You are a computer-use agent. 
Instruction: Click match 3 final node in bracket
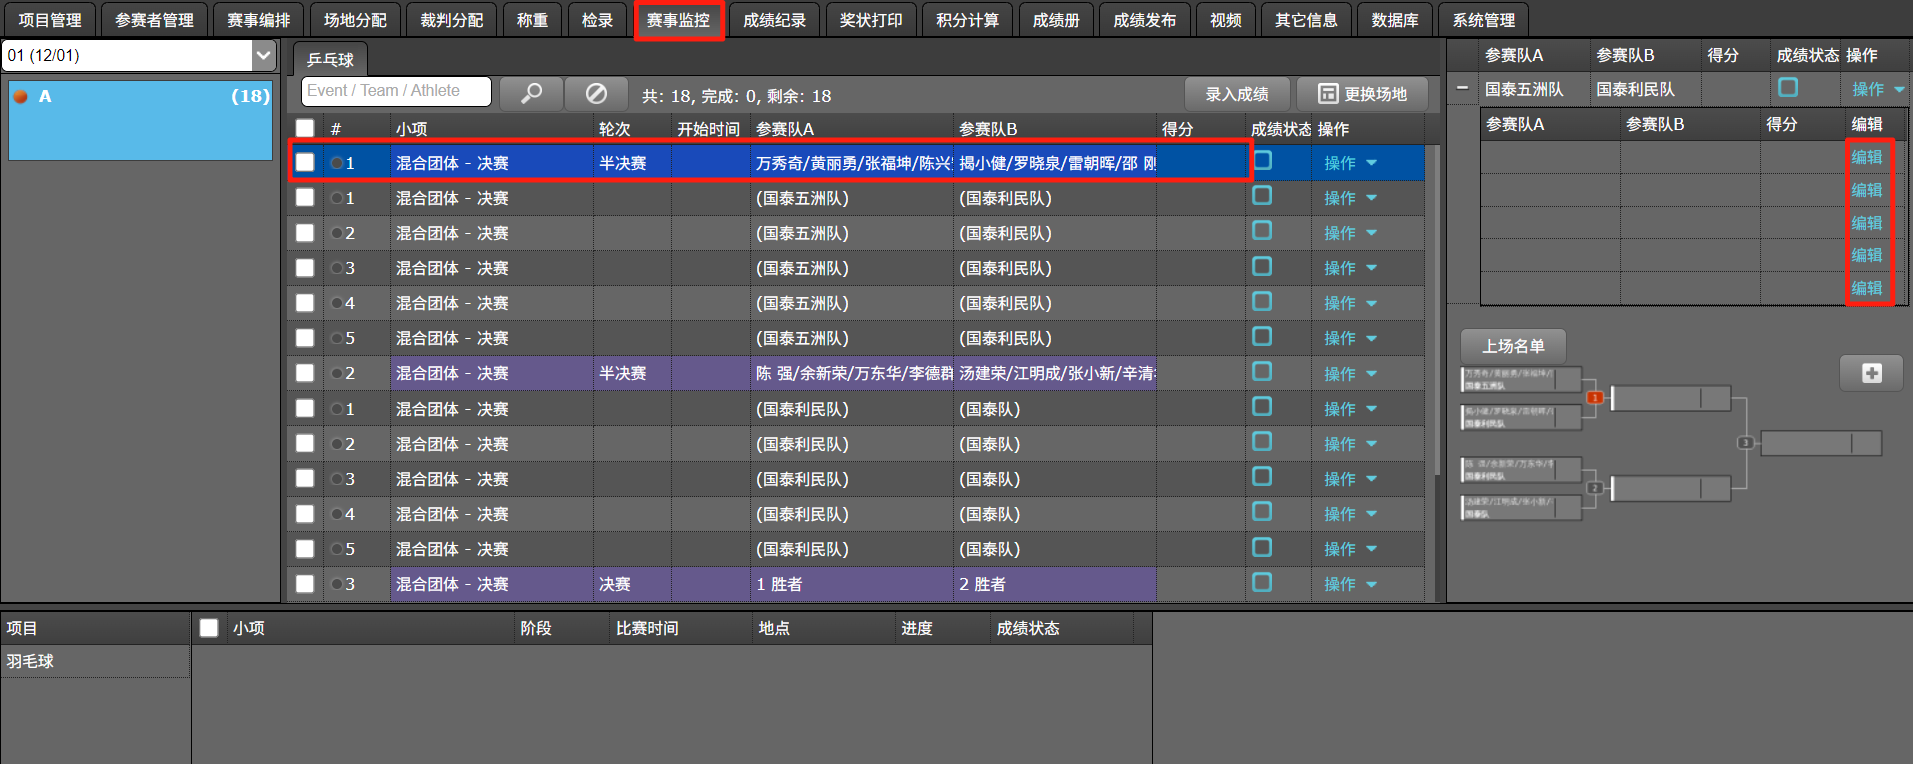[1745, 443]
